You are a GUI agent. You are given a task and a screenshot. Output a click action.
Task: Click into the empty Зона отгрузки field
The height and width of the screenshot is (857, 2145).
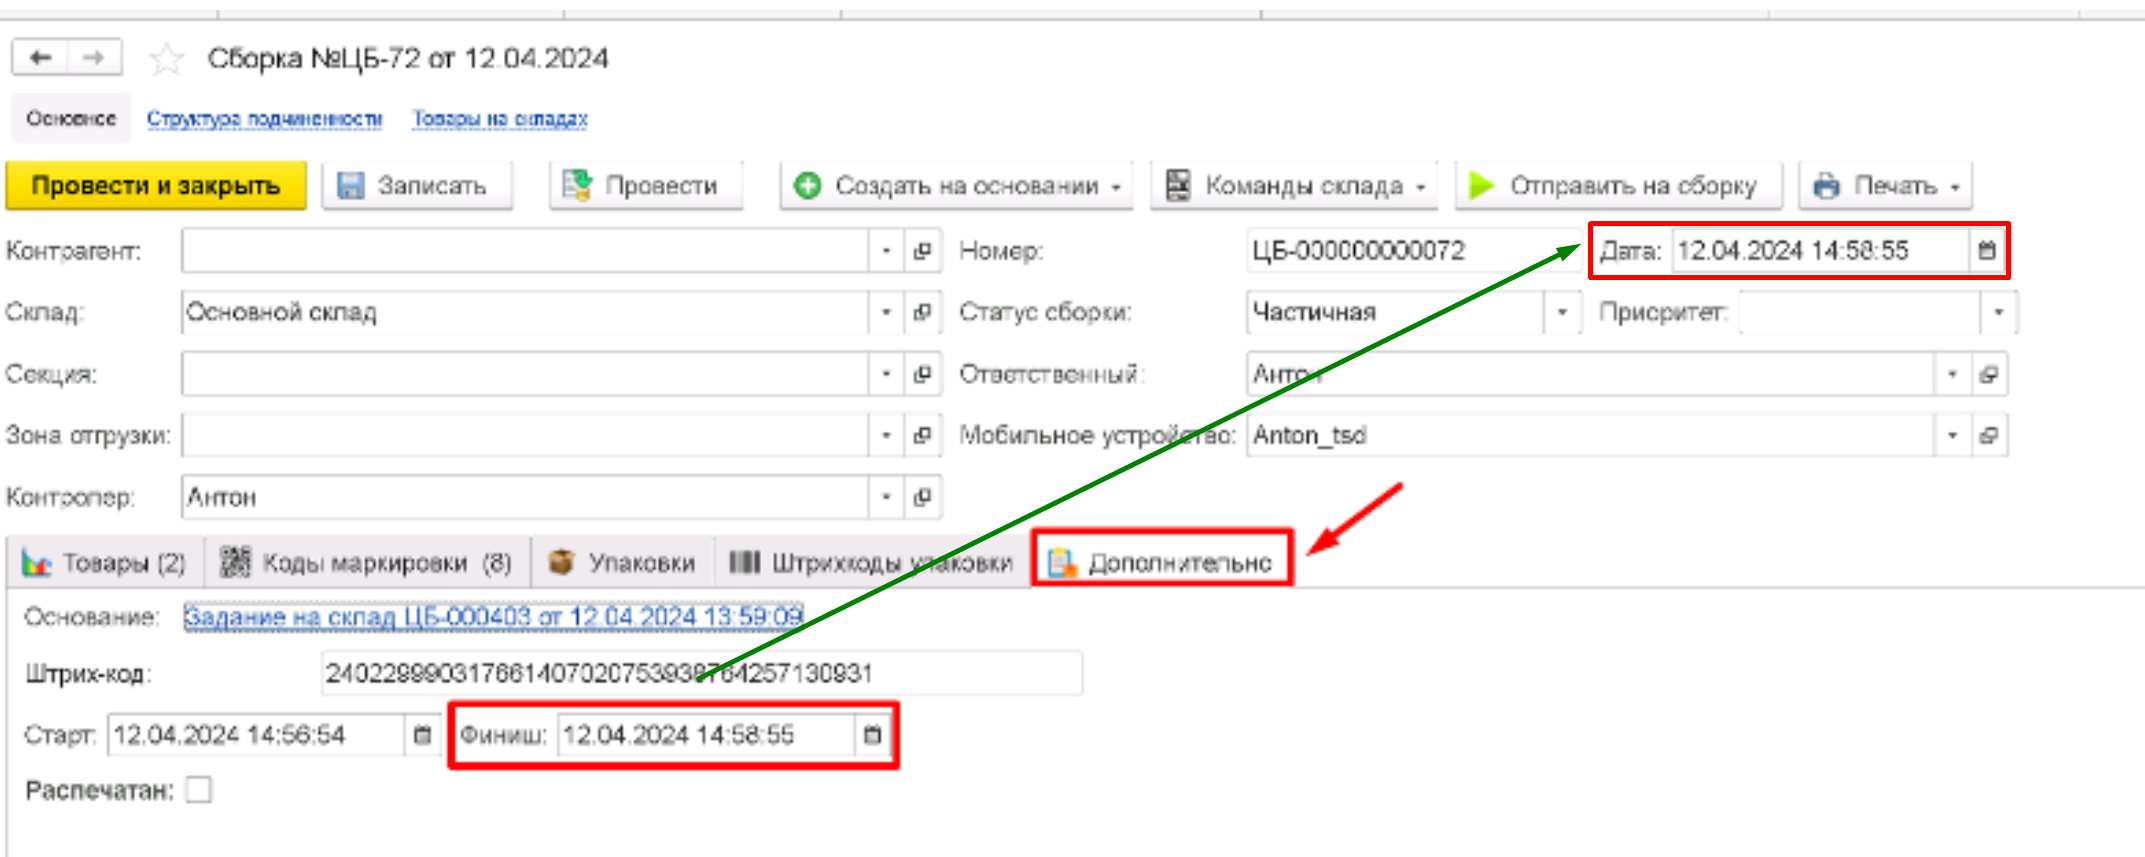525,435
